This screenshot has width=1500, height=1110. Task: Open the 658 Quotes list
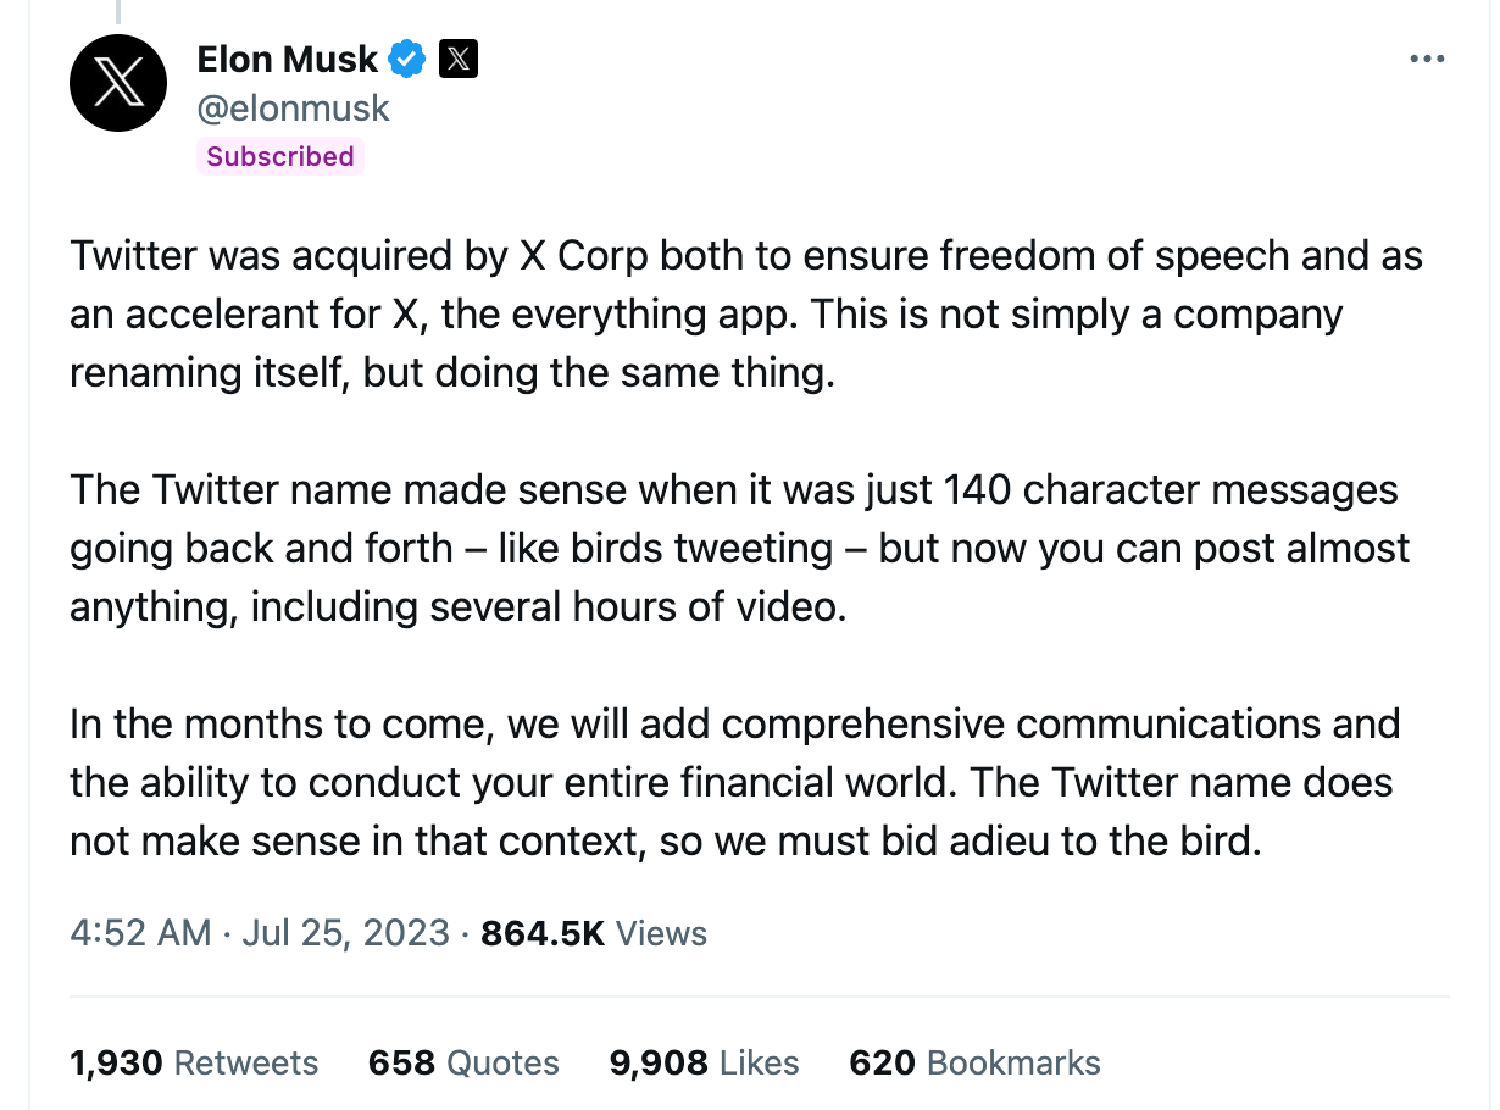464,1062
